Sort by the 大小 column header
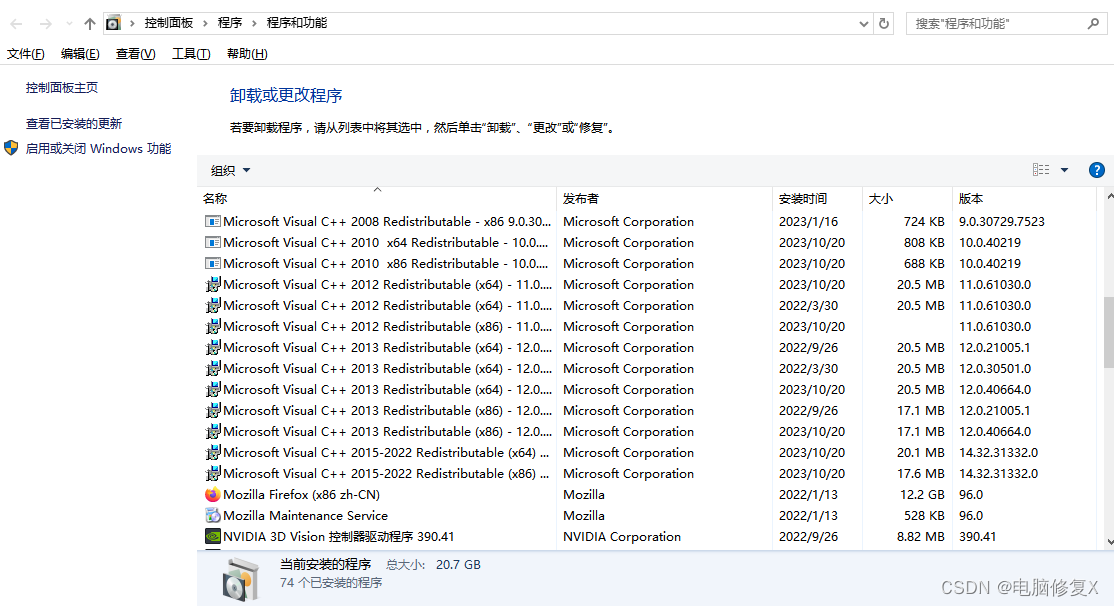Viewport: 1114px width, 606px height. (907, 199)
